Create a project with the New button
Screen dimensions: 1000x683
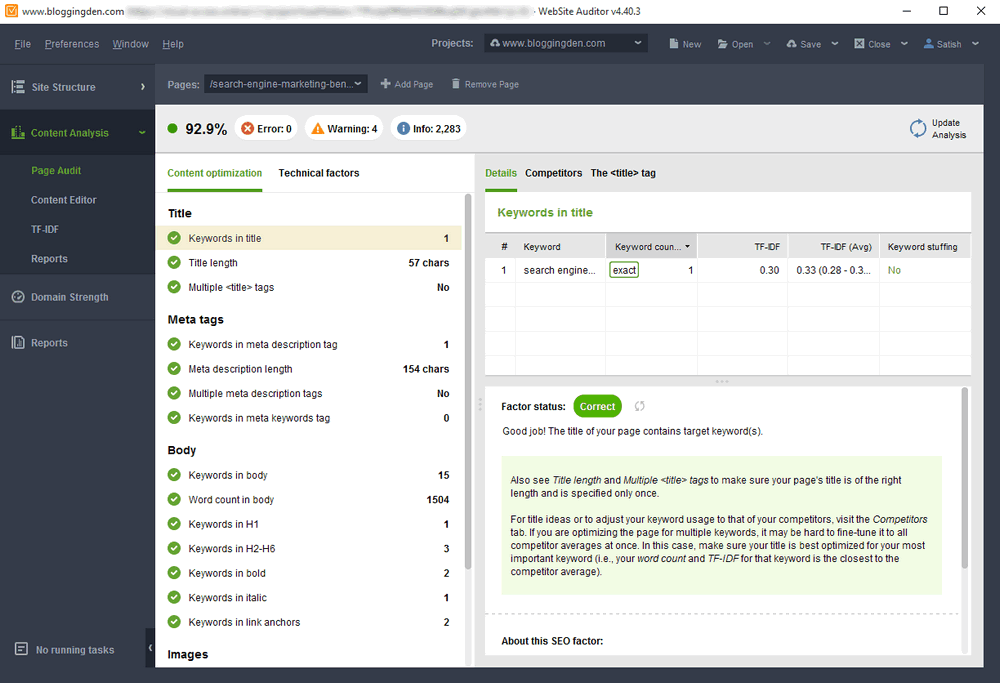tap(684, 43)
